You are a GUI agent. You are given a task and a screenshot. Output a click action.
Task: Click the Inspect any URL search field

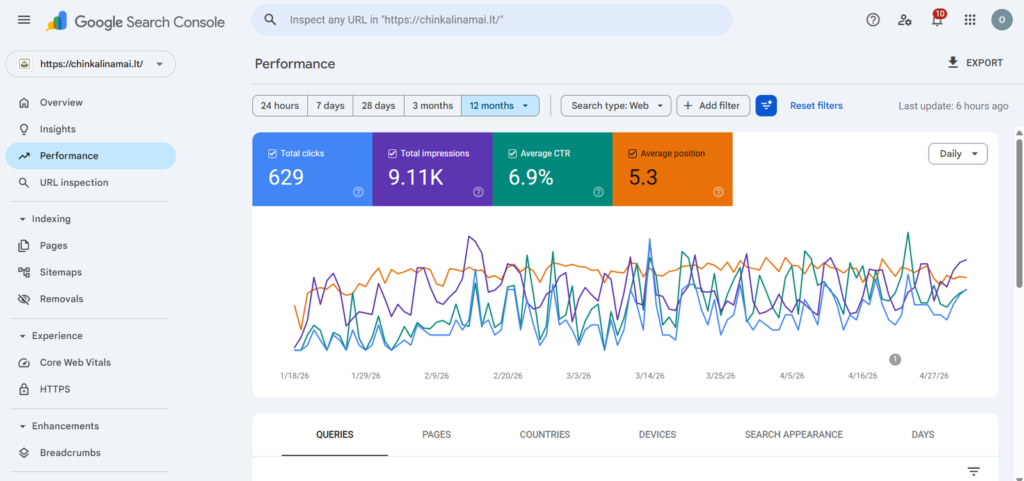click(492, 20)
